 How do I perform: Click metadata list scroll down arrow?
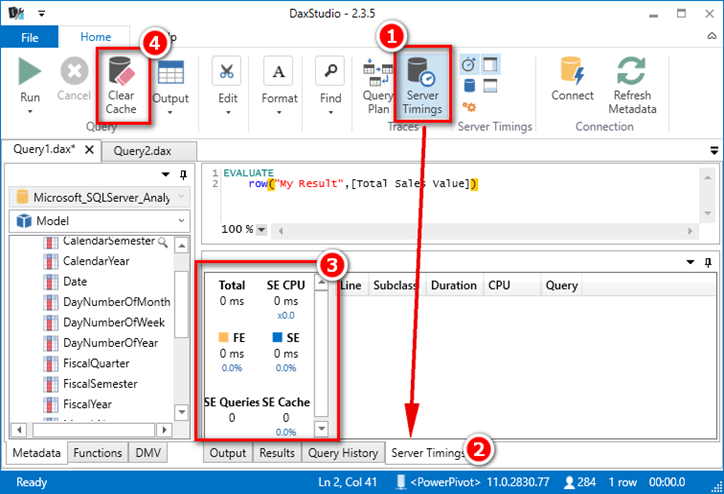pyautogui.click(x=181, y=411)
